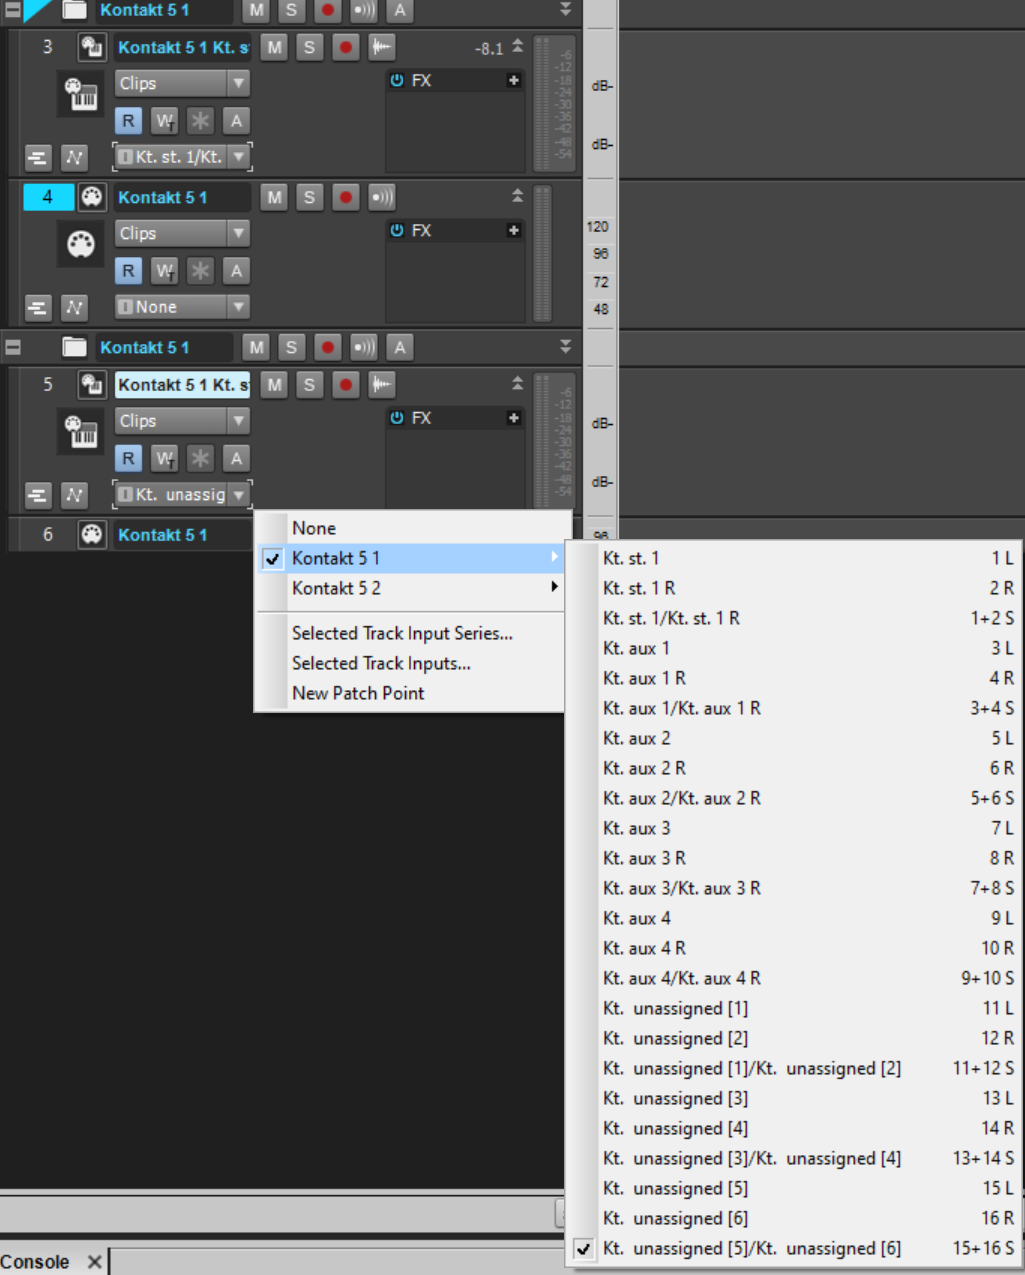Select New Patch Point
1025x1275 pixels.
358,693
